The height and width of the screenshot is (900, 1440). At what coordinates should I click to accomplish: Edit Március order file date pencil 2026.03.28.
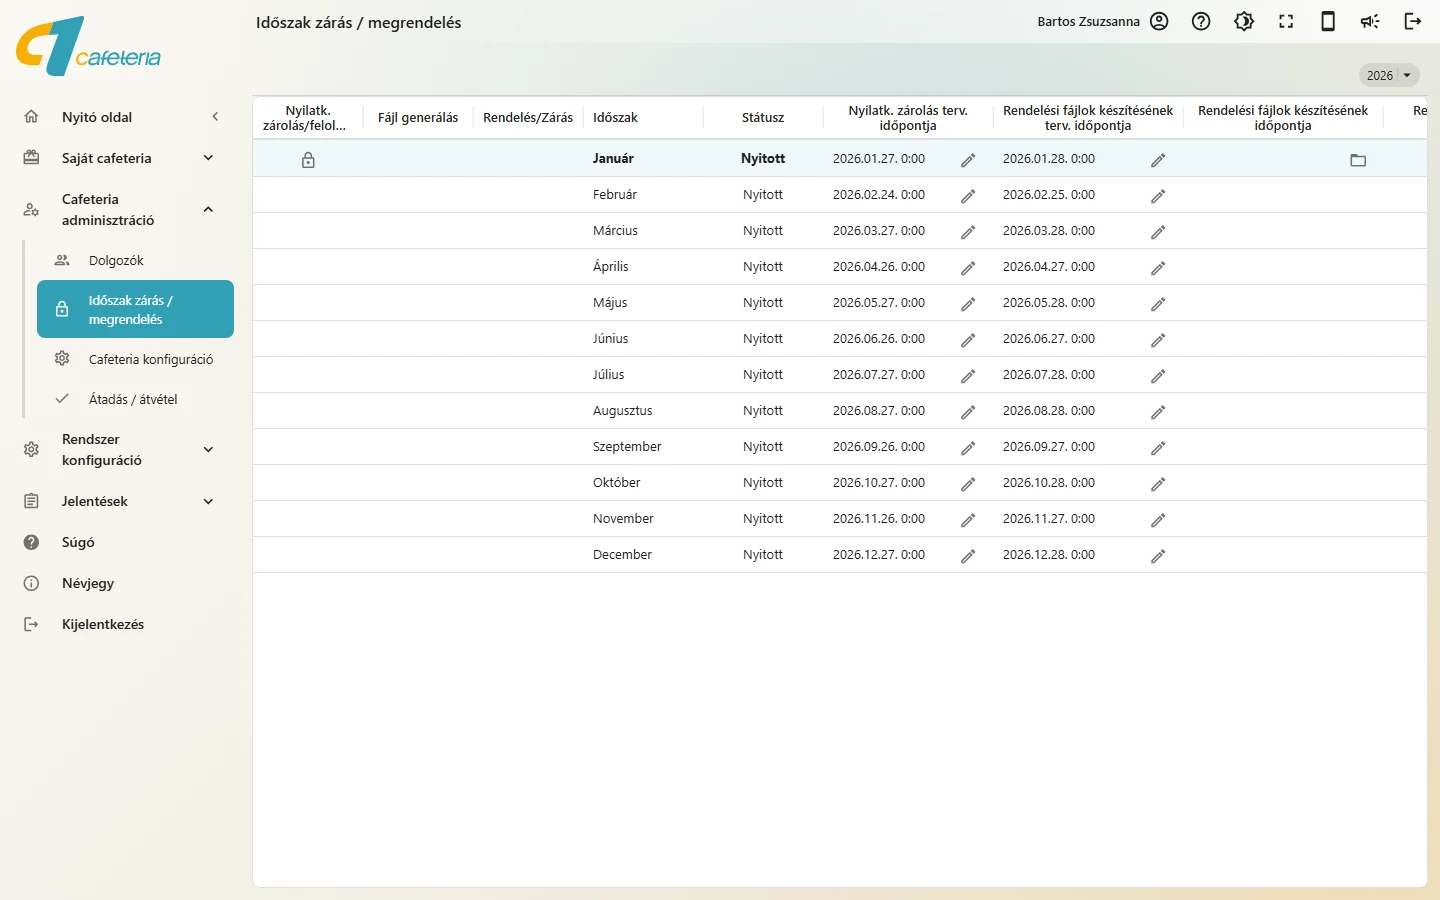tap(1158, 232)
